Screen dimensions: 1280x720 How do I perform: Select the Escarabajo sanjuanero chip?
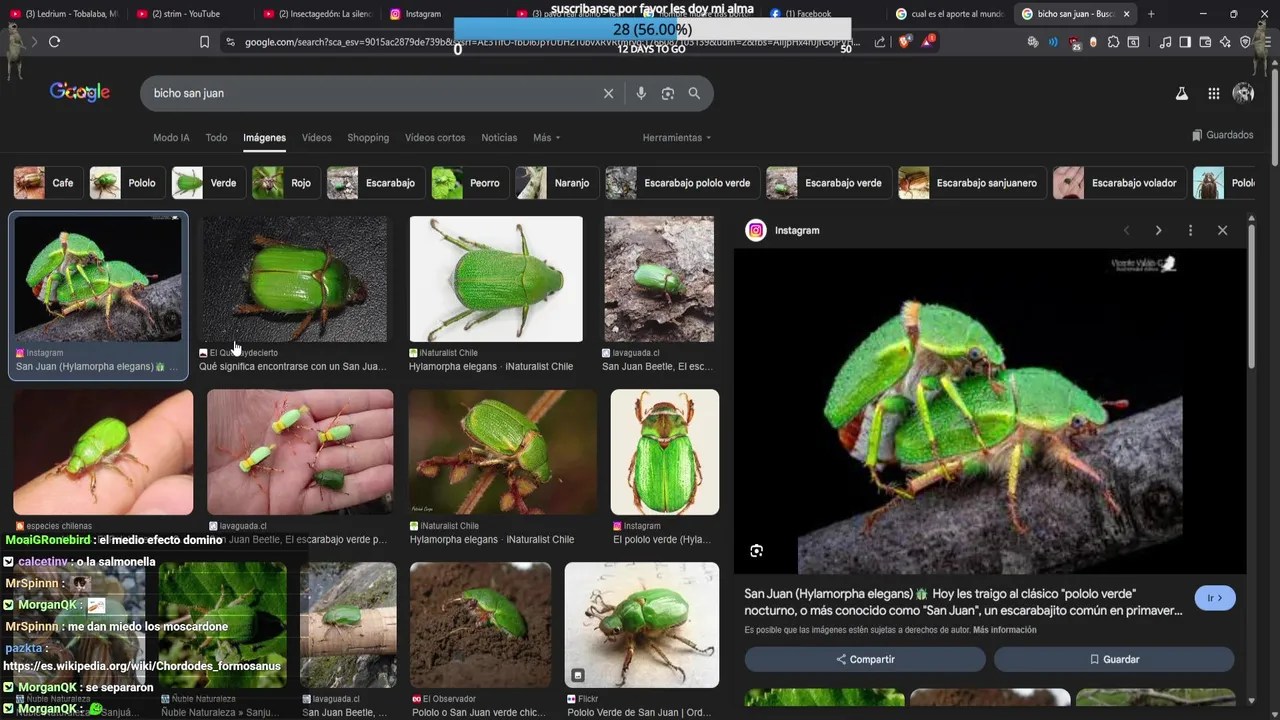(x=970, y=183)
